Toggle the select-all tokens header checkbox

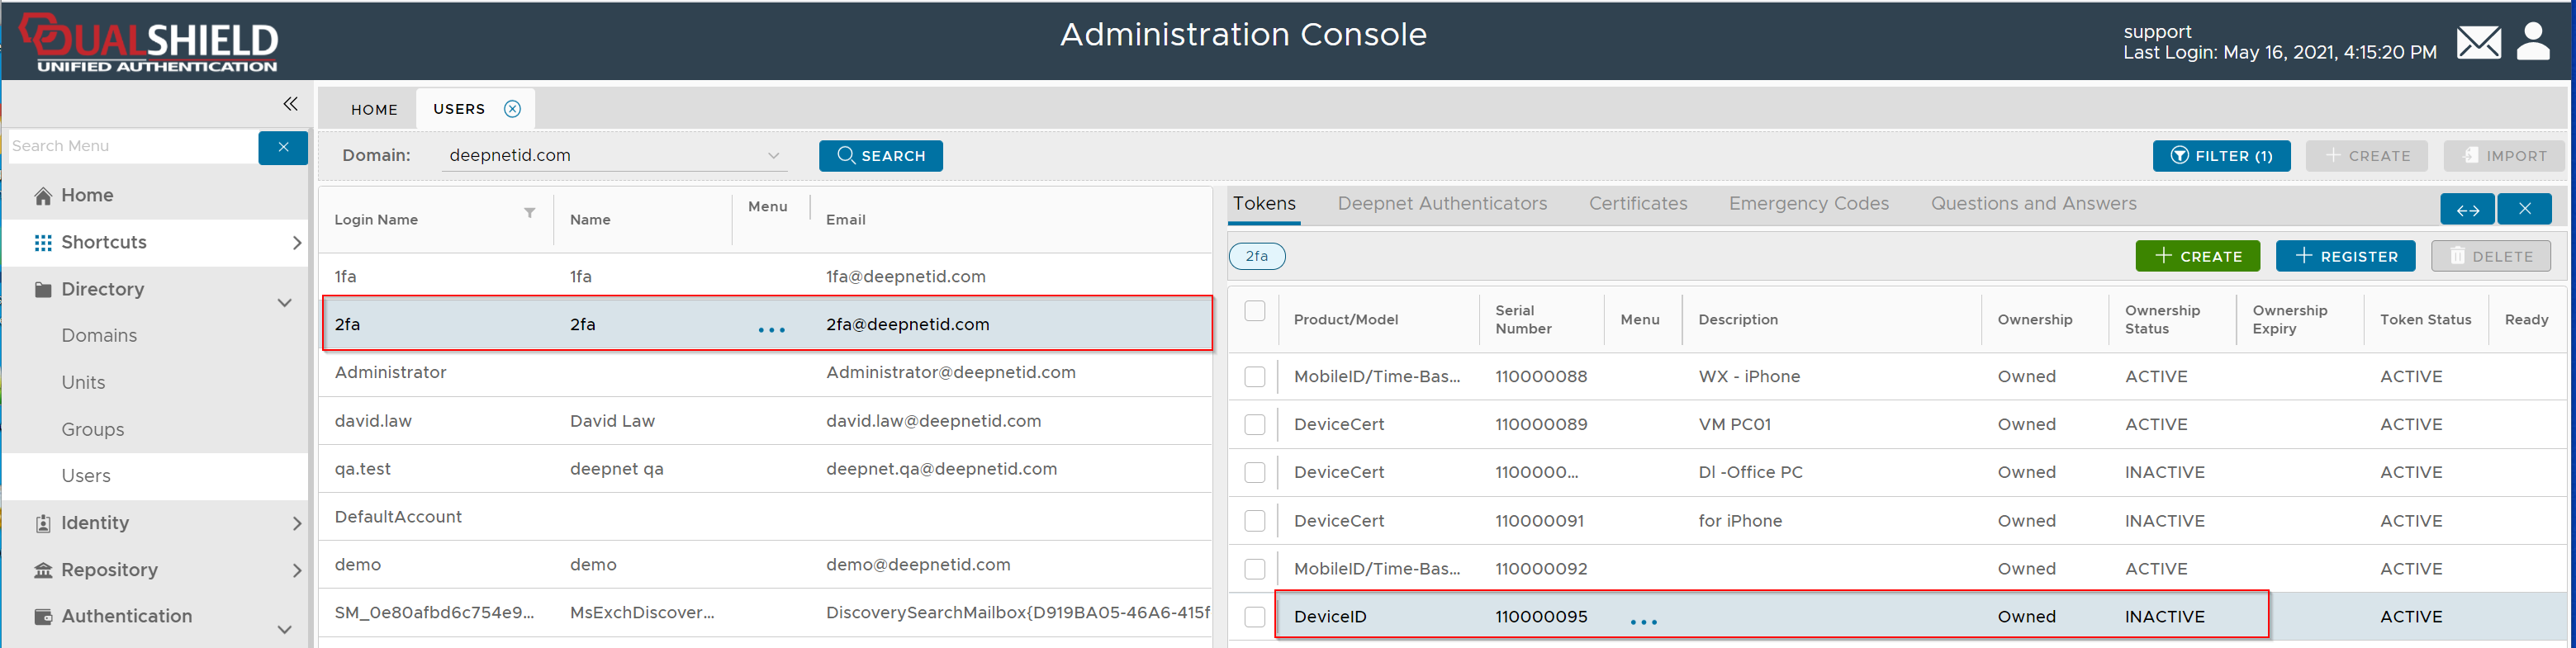pyautogui.click(x=1254, y=311)
